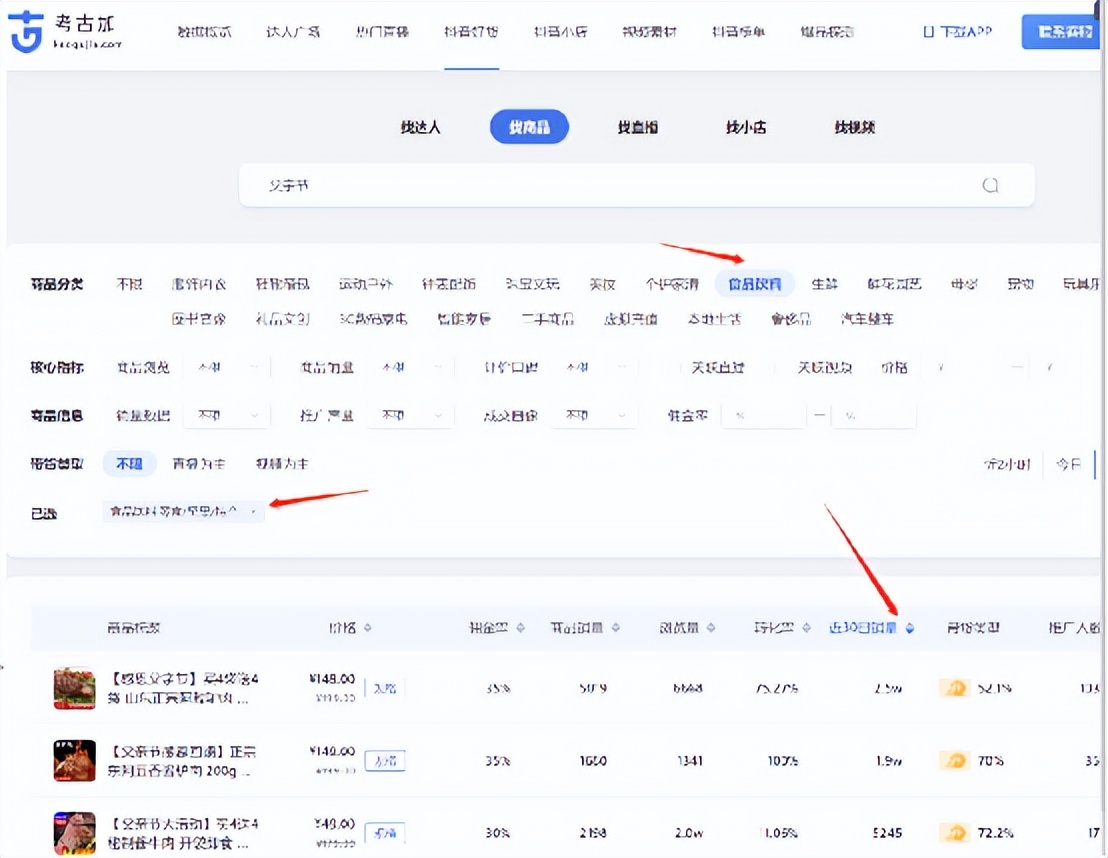Sort by the 佣金率 column arrows
1108x858 pixels.
click(521, 628)
